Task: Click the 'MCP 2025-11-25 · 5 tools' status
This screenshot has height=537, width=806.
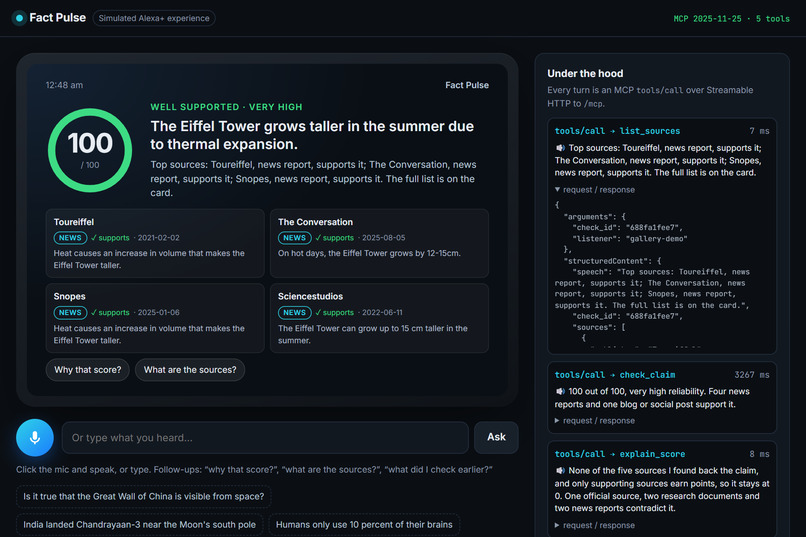Action: (x=731, y=18)
